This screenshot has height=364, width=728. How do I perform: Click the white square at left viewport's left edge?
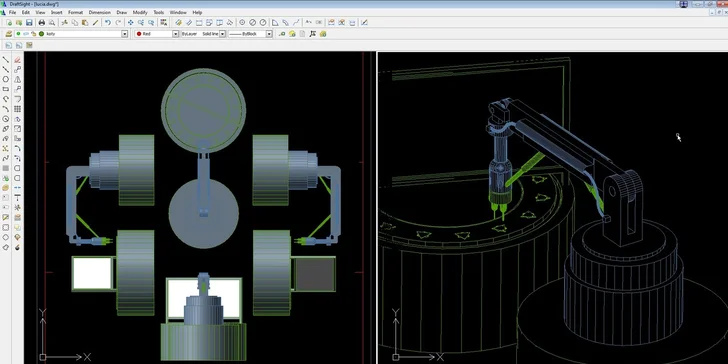tap(92, 273)
